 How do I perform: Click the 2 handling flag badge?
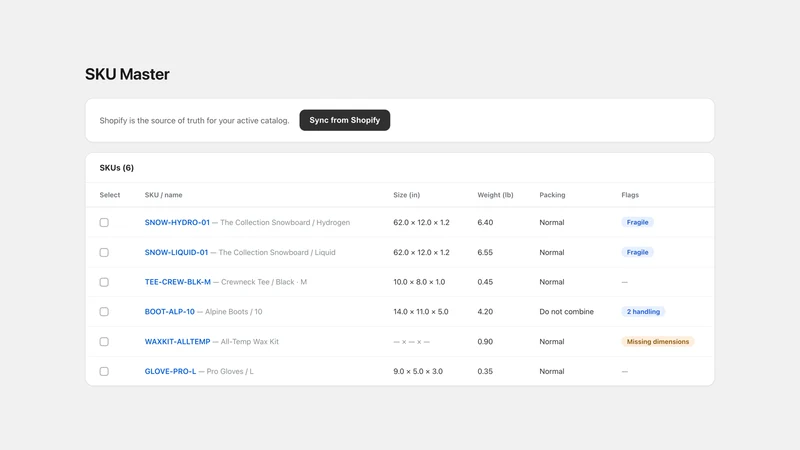click(643, 312)
